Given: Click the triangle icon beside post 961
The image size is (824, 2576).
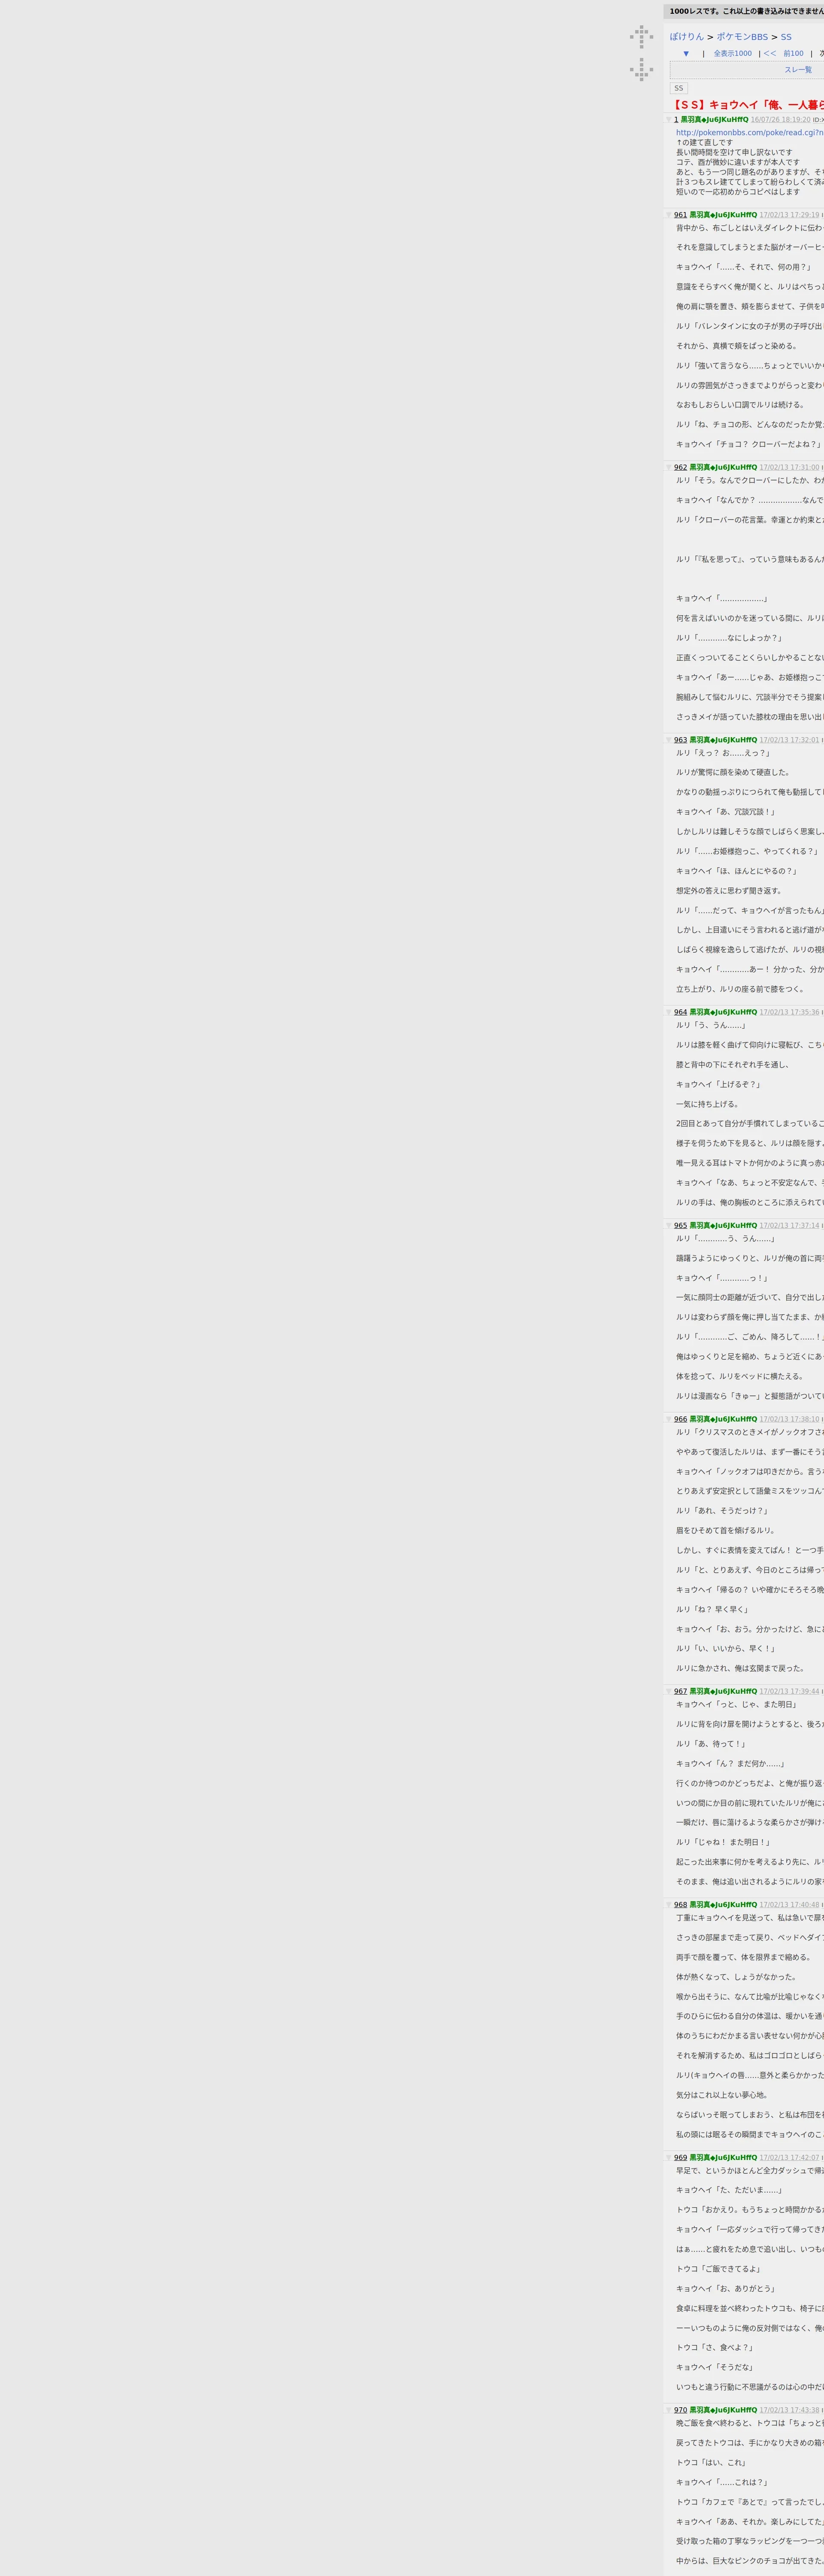Looking at the screenshot, I should [669, 215].
